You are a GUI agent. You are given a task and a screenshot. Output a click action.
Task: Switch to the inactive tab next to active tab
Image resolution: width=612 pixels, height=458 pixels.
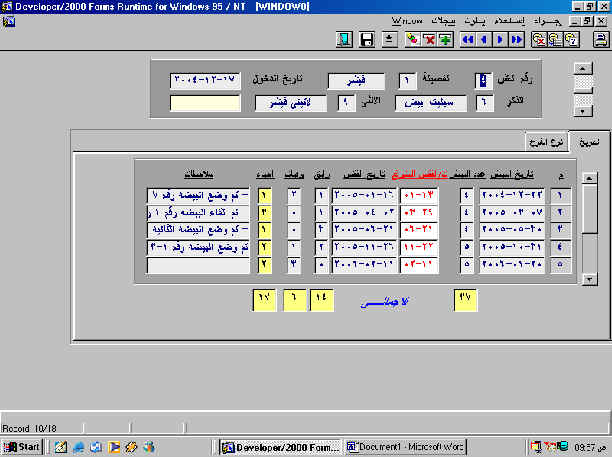coord(546,143)
